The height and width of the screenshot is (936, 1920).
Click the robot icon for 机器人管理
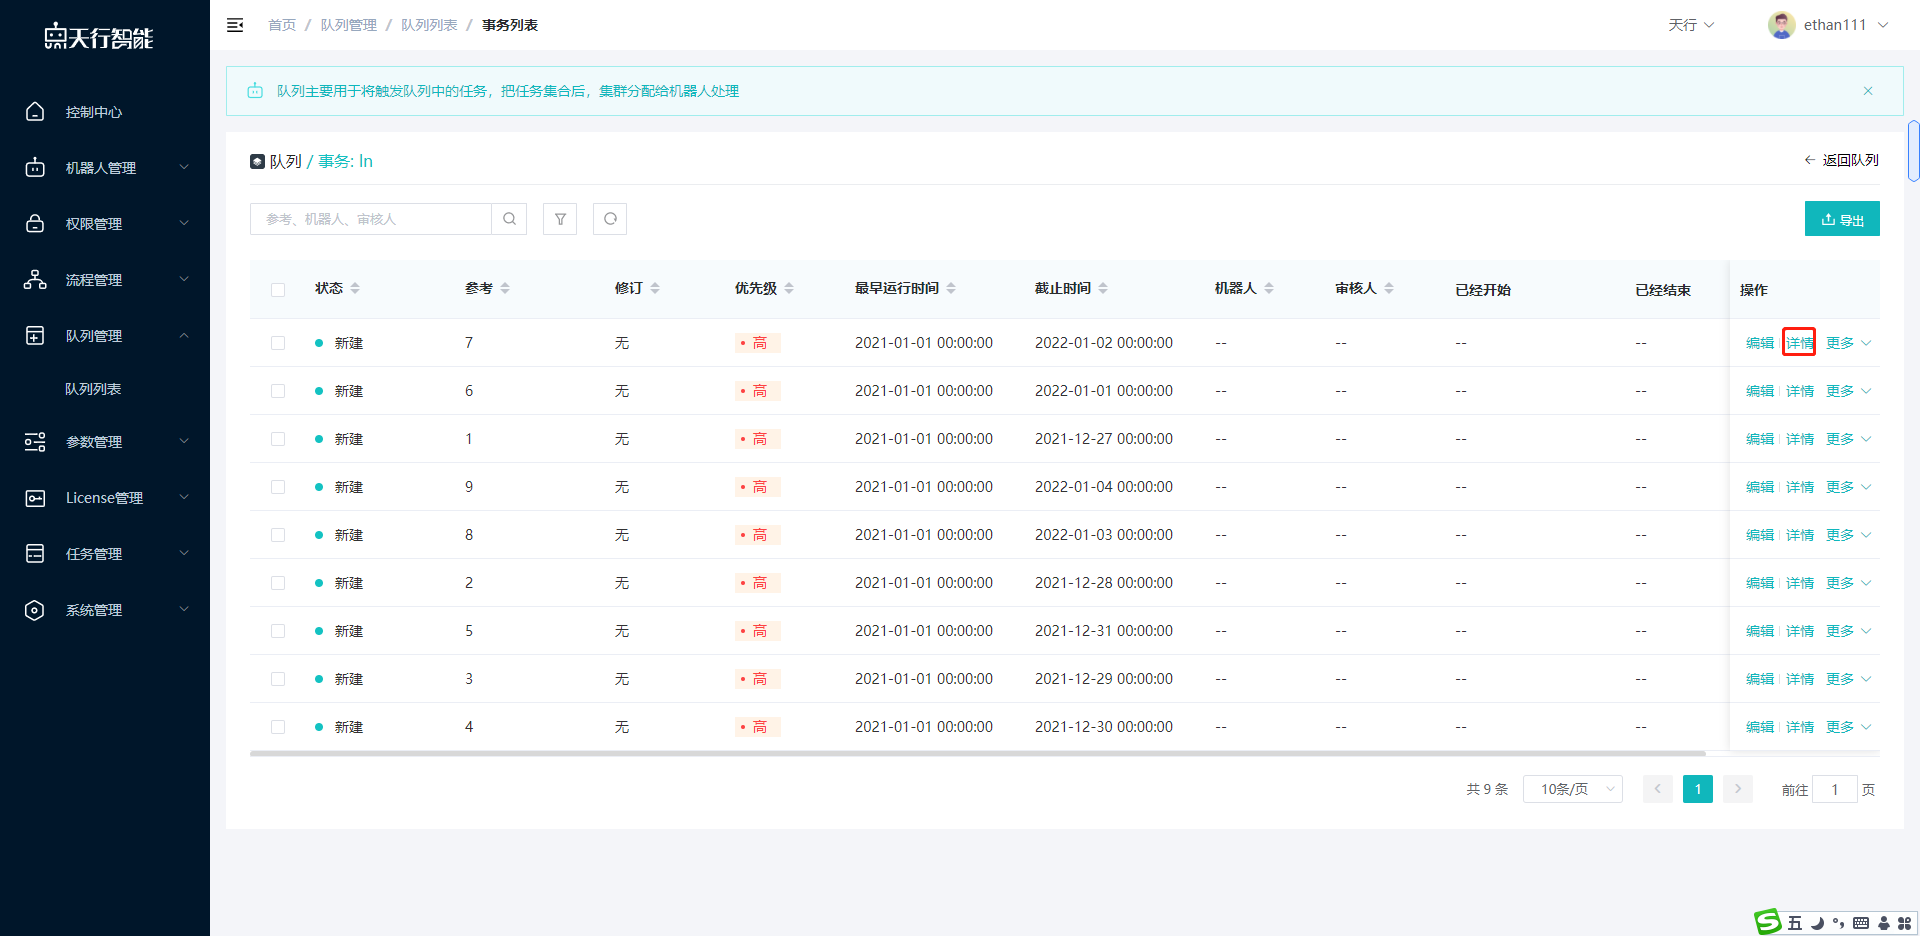point(35,168)
